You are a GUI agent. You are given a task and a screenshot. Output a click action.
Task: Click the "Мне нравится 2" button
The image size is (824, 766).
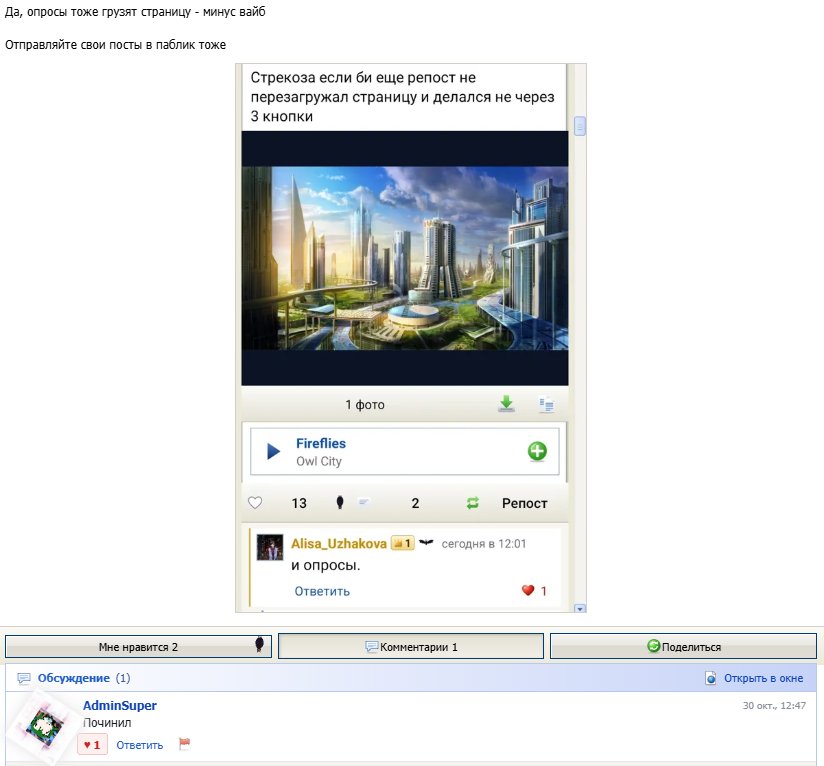click(138, 647)
